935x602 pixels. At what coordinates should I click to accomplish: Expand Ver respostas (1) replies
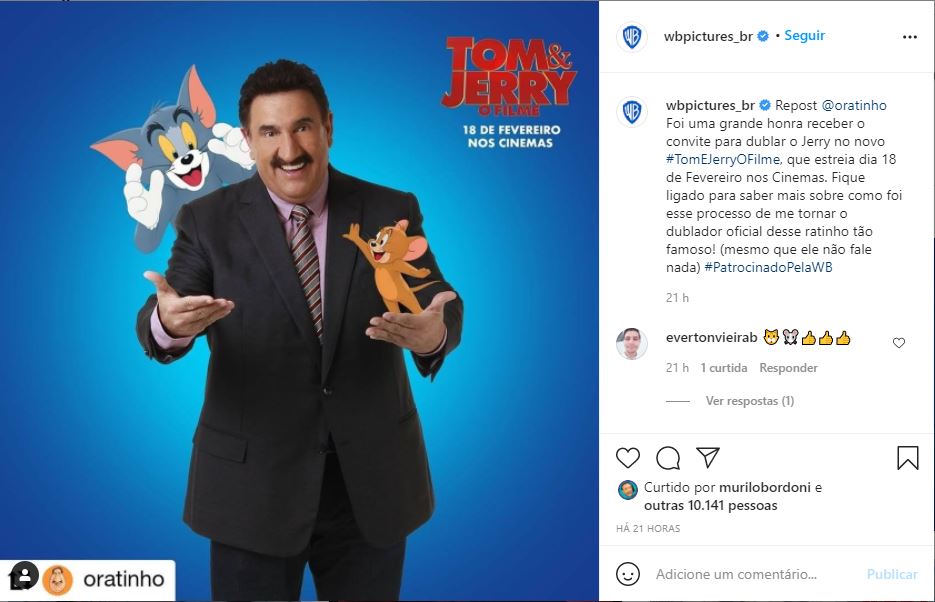click(750, 401)
